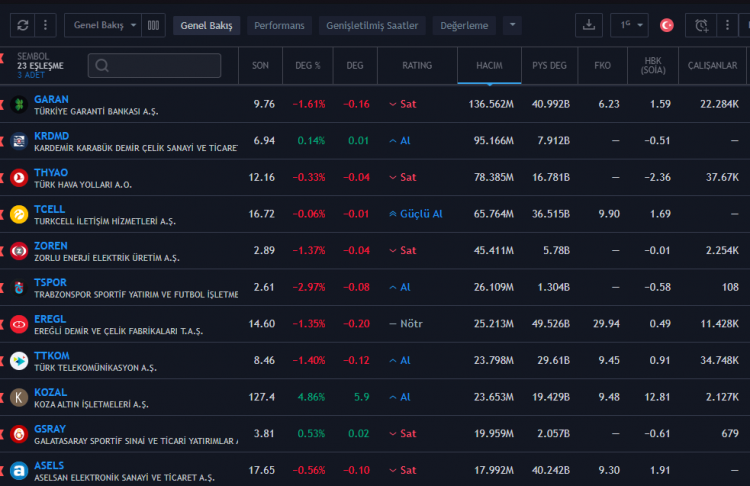Click the GSRAY Galatasaray logo icon

(19, 434)
